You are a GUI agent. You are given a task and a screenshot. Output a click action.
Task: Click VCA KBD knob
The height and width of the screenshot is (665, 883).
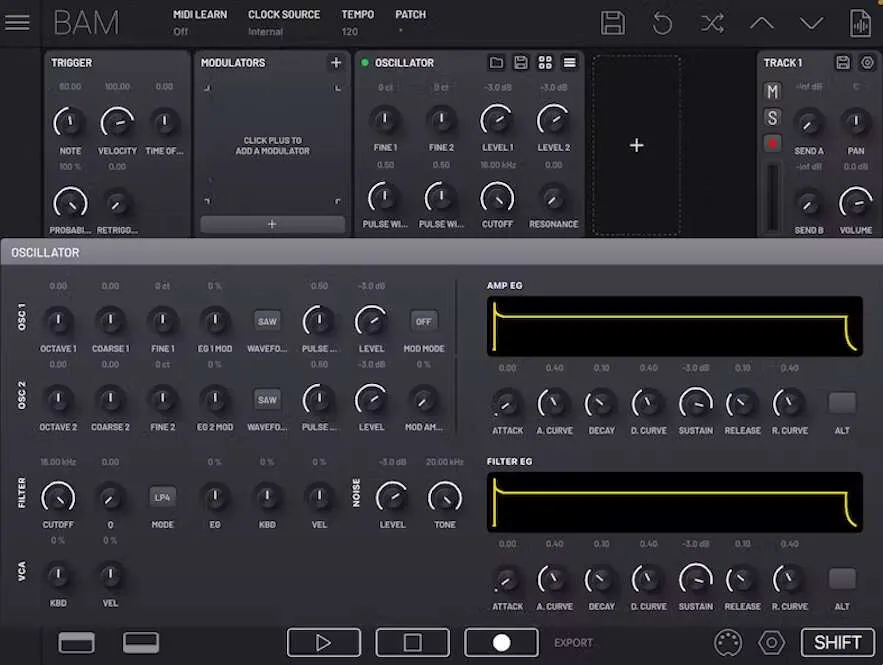click(58, 575)
